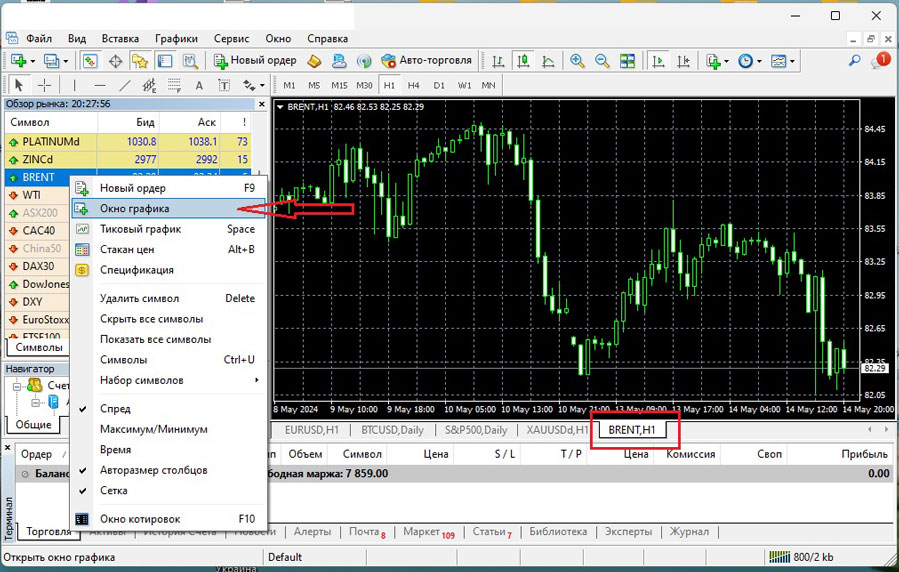
Task: Toggle Время column in context menu
Action: click(x=115, y=450)
